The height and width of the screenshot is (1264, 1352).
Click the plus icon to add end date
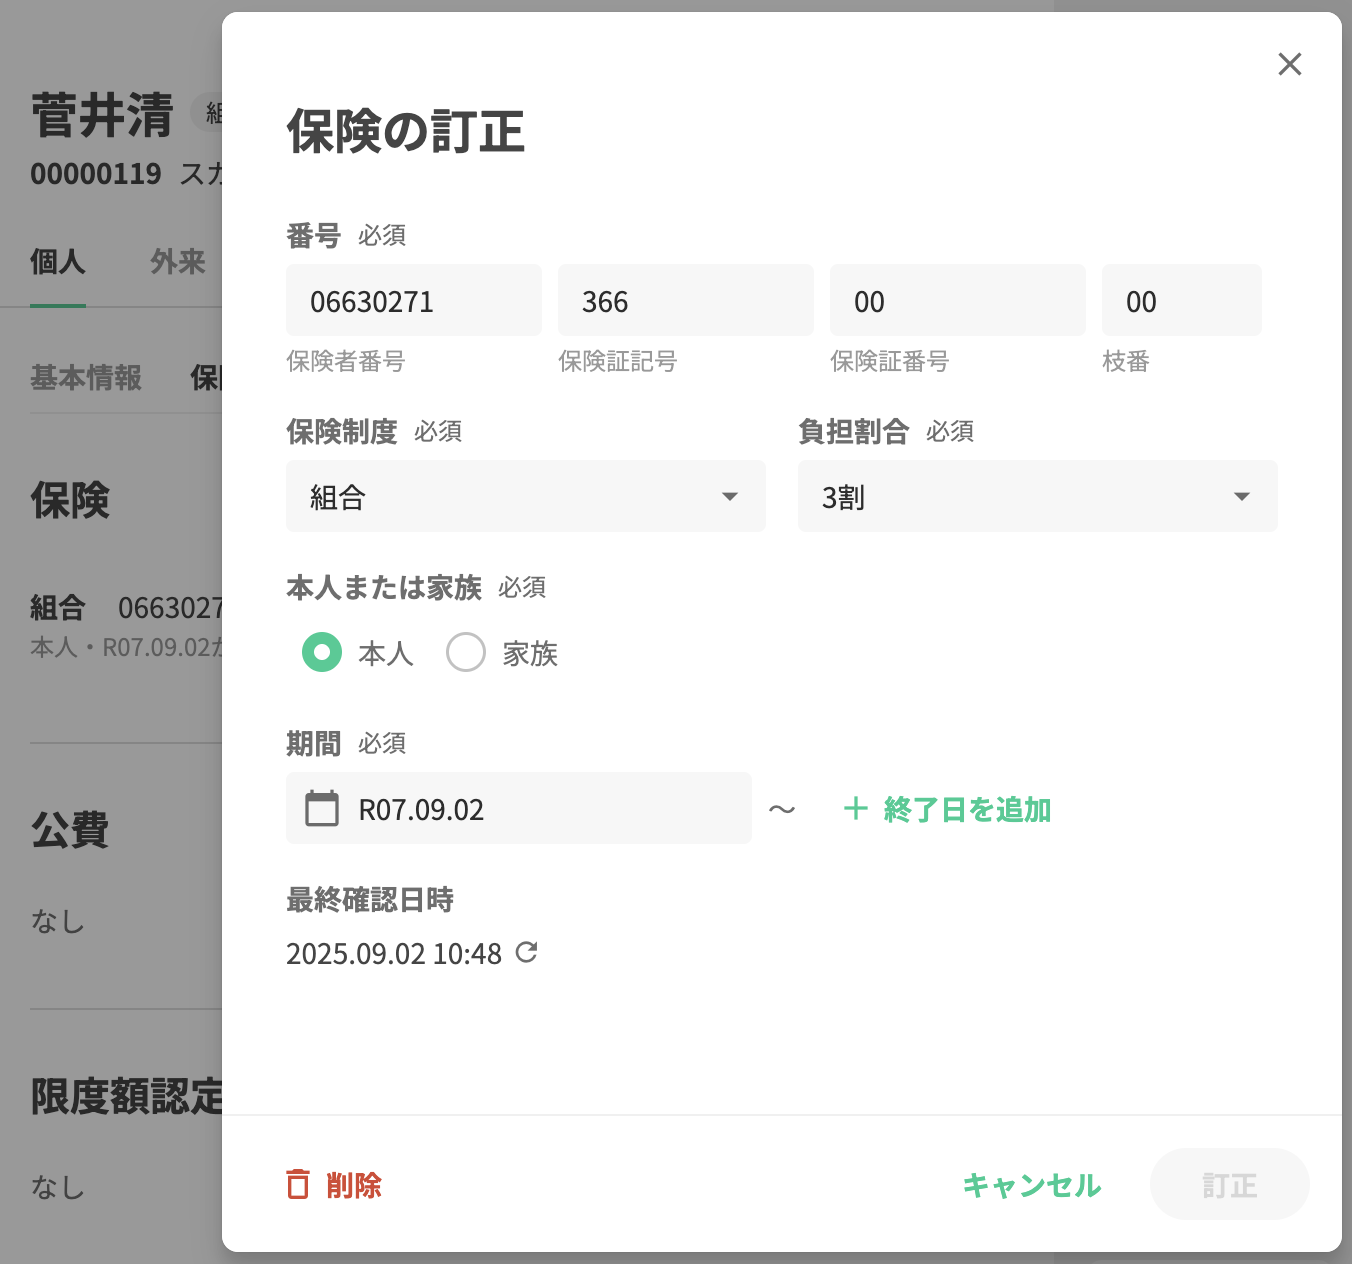[855, 808]
